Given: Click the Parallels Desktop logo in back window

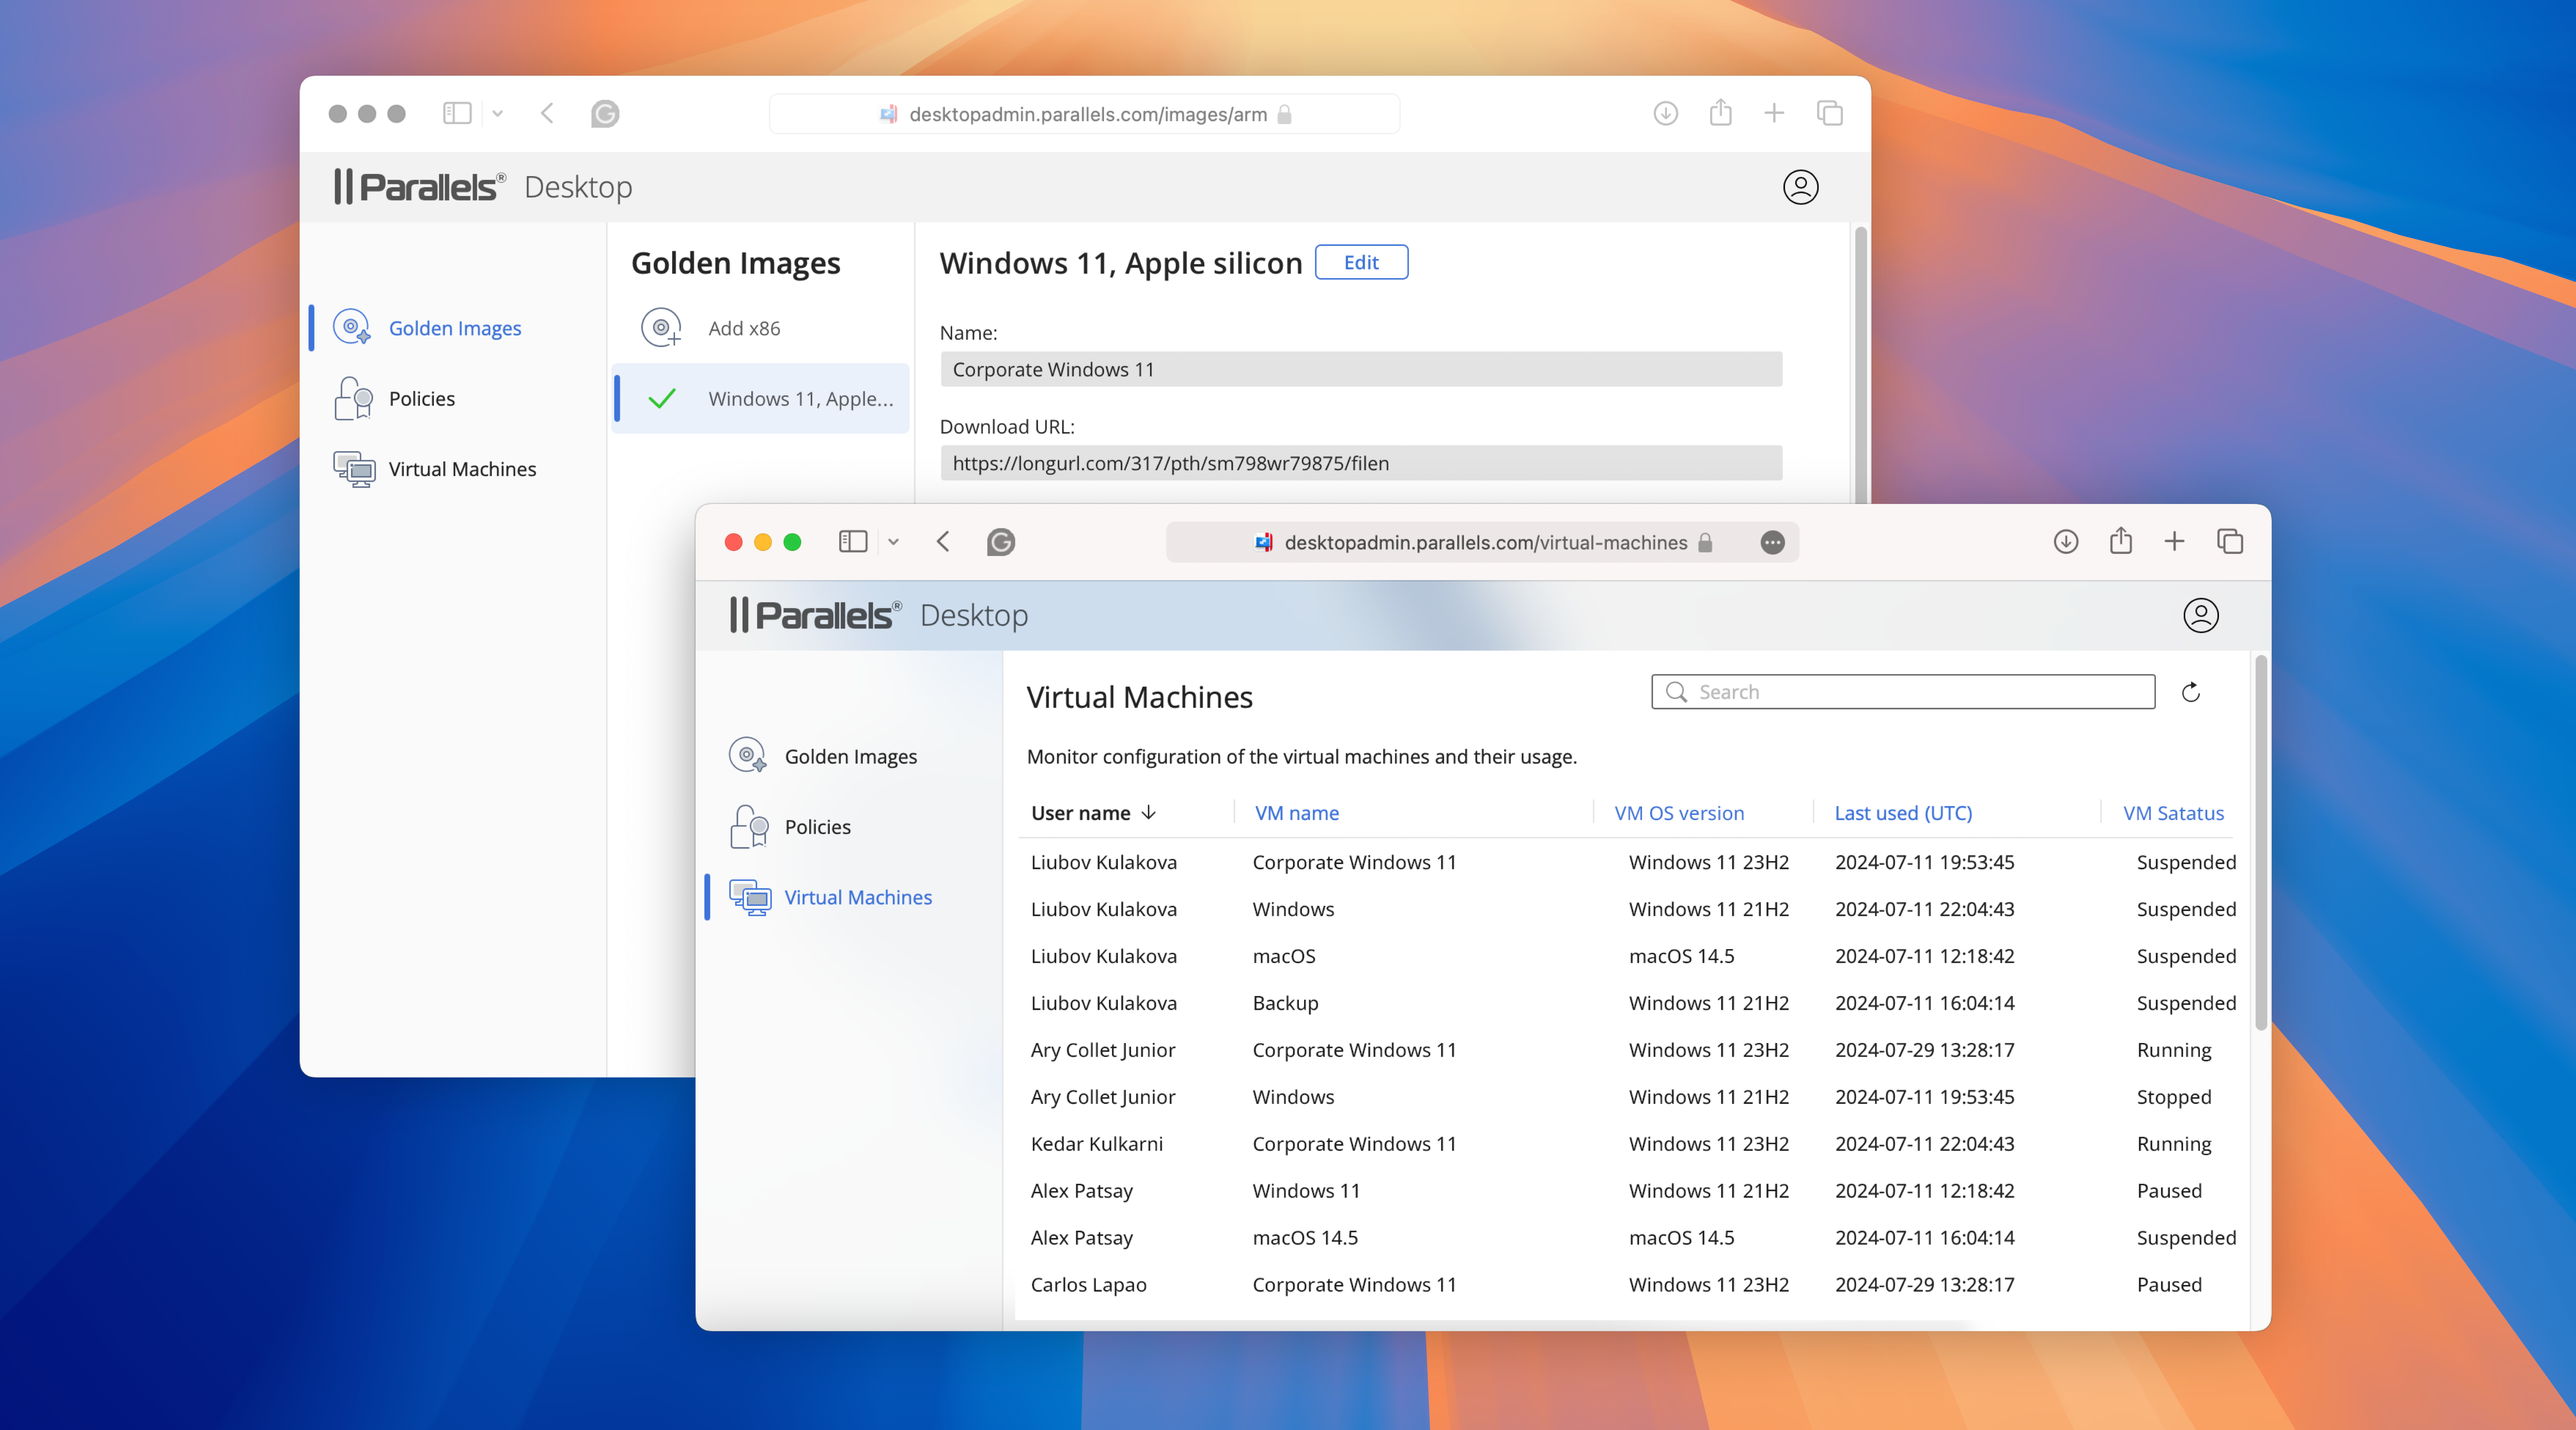Looking at the screenshot, I should tap(482, 187).
